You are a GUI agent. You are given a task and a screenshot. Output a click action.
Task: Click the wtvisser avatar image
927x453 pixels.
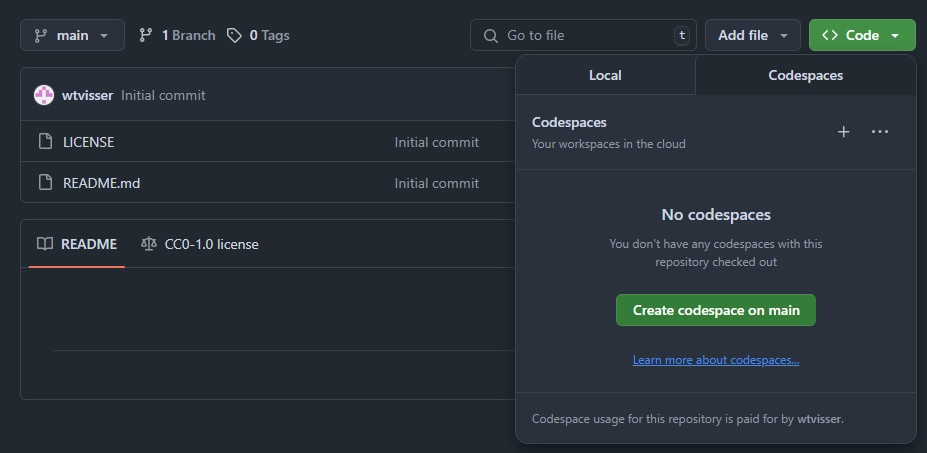tap(44, 95)
